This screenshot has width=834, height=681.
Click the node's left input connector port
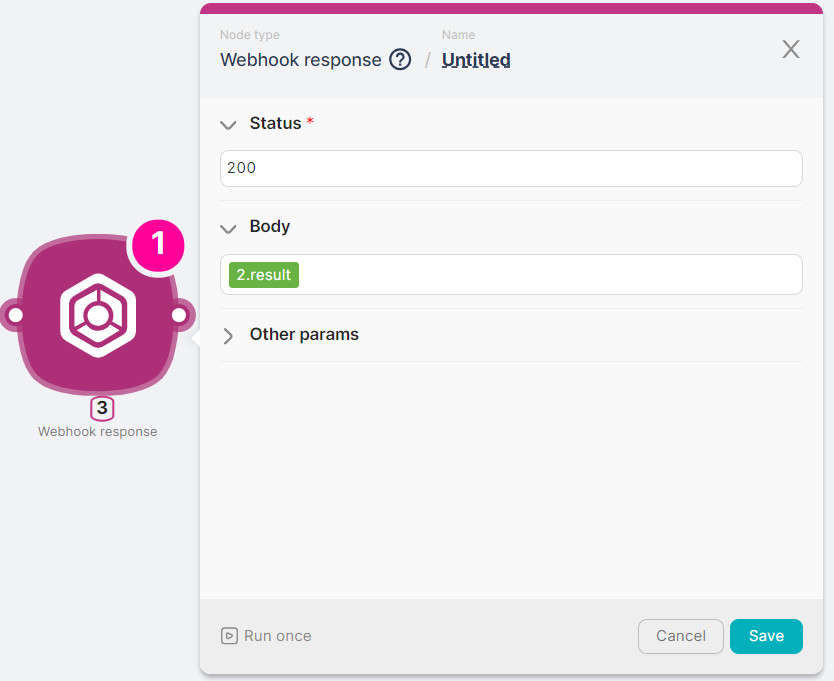pos(15,316)
